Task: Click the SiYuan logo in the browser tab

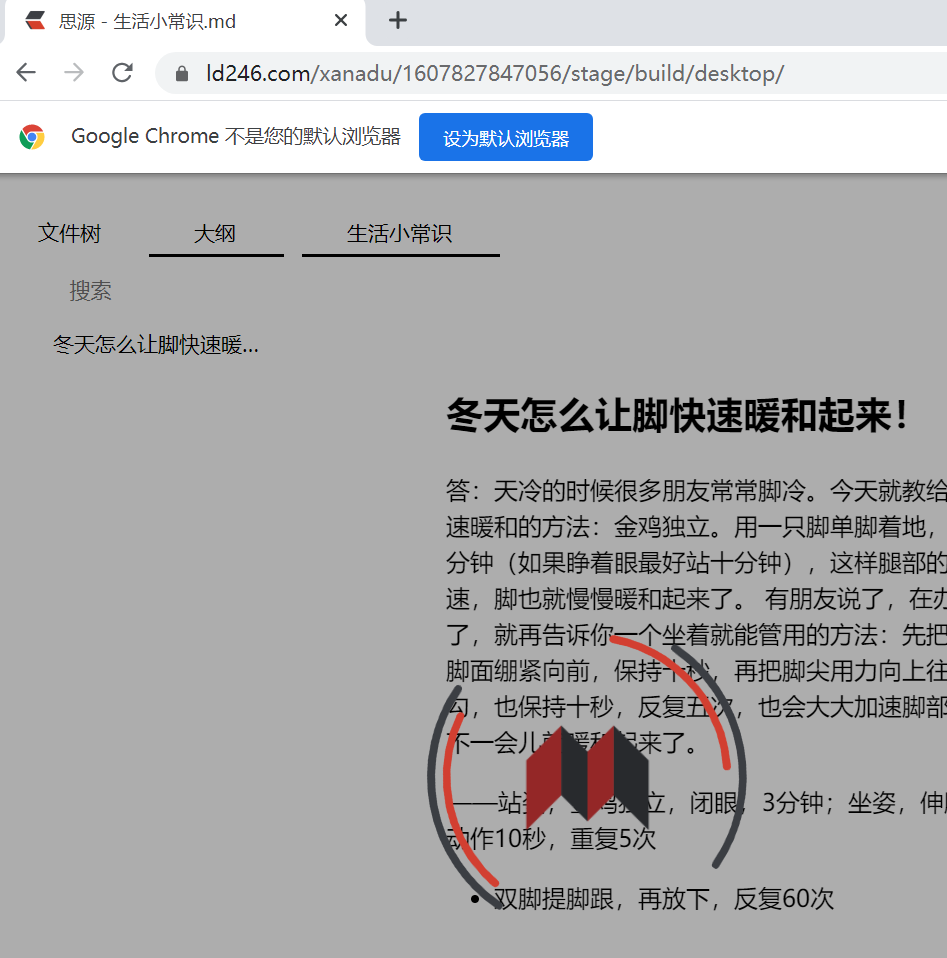Action: pyautogui.click(x=36, y=20)
